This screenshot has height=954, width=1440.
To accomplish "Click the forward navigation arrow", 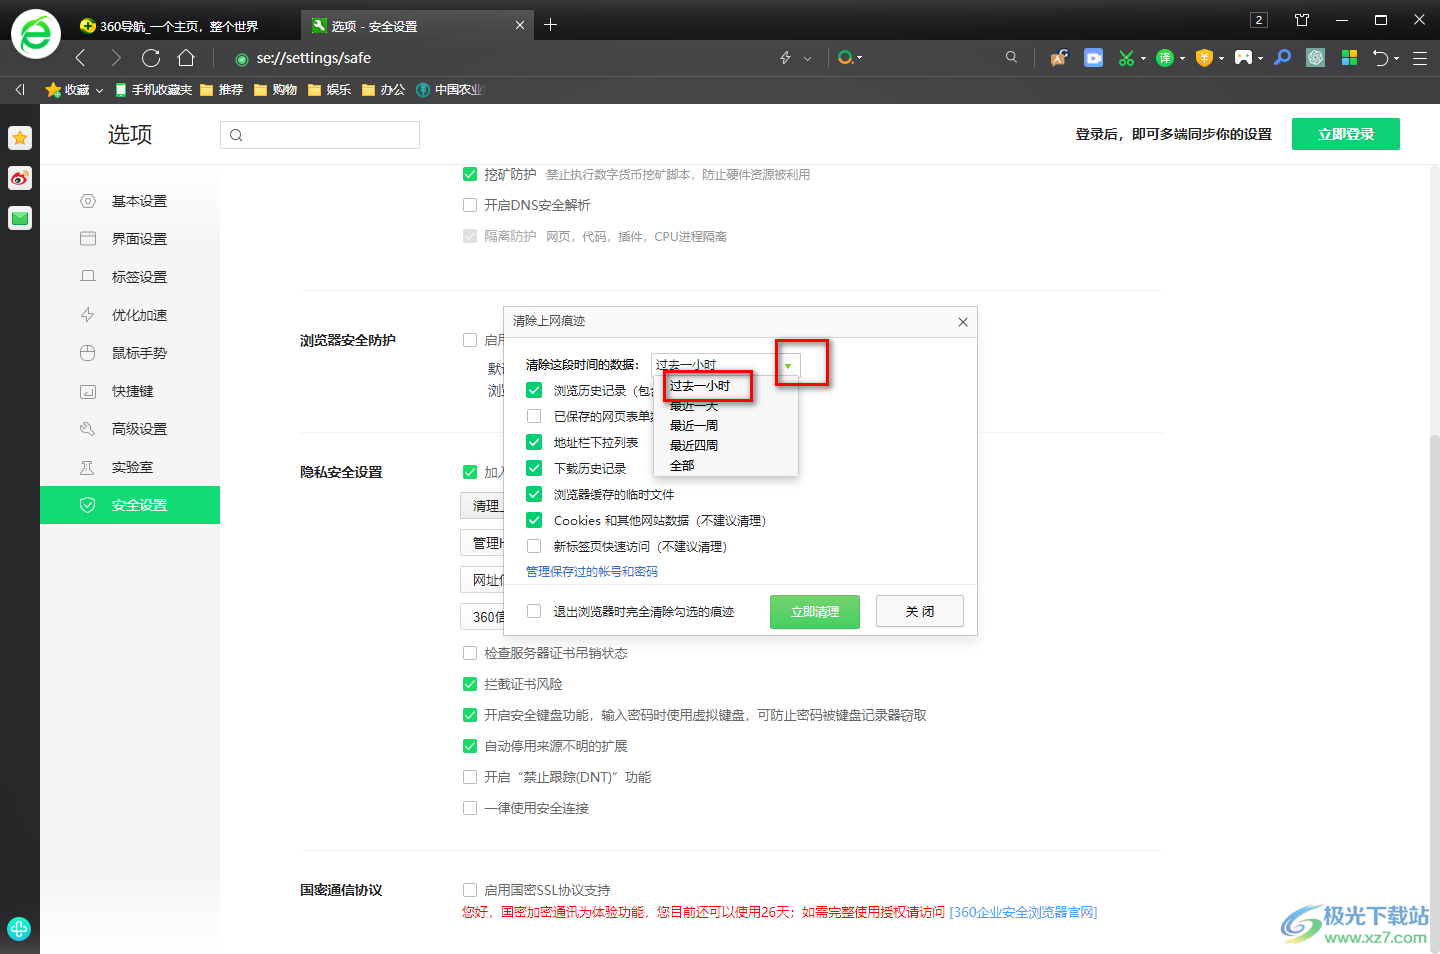I will point(116,58).
